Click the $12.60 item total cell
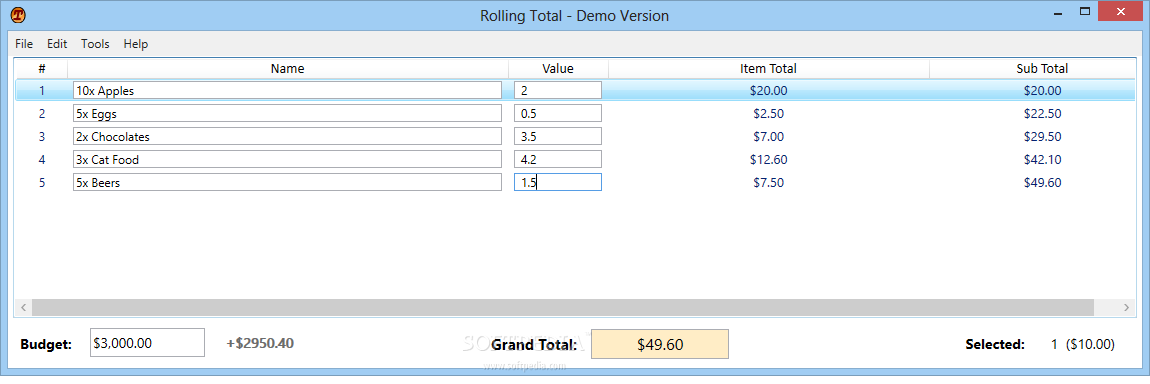Screen dimensions: 1150x384 [769, 160]
